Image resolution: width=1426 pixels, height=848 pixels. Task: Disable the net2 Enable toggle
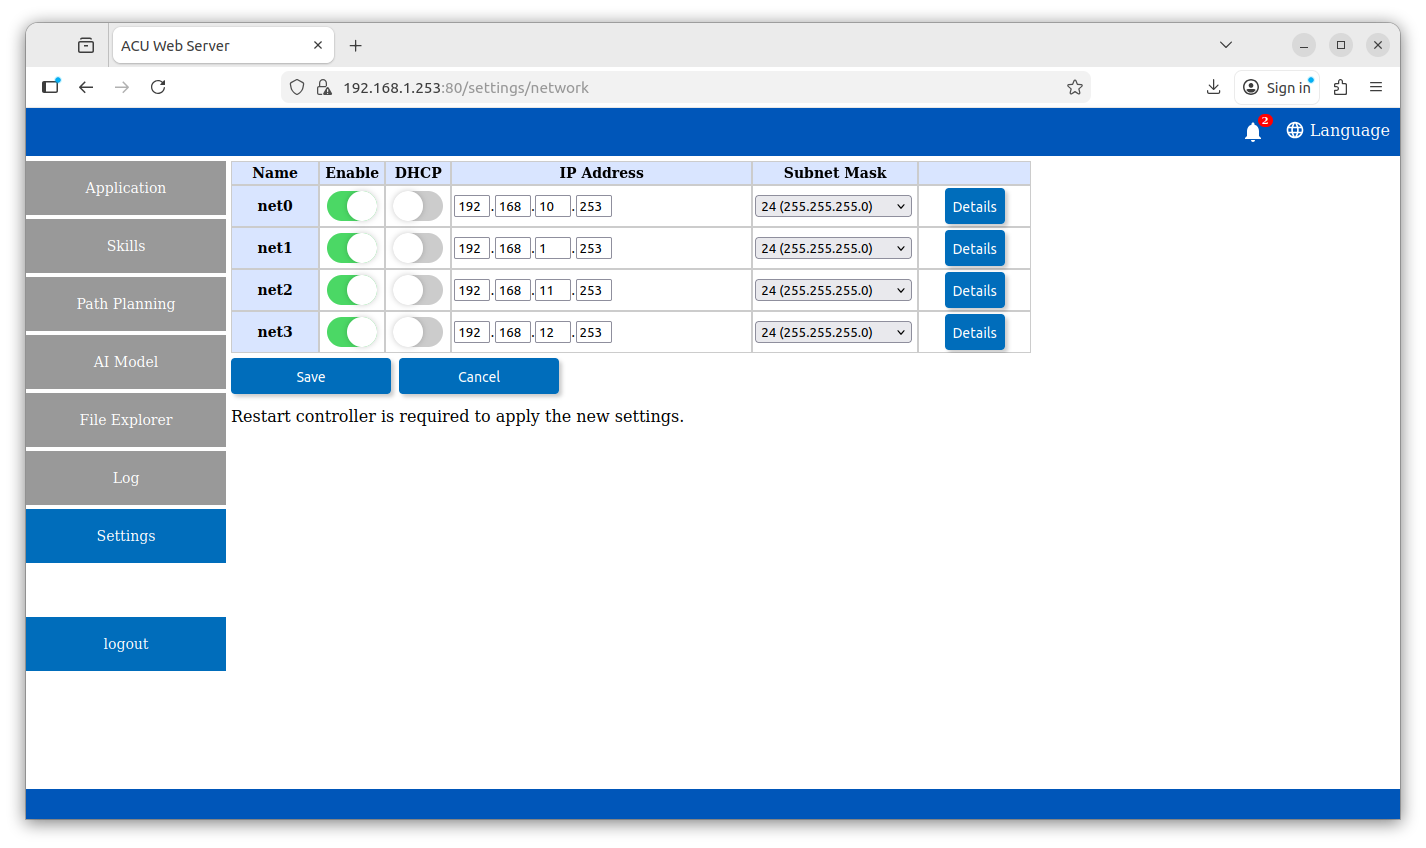pyautogui.click(x=352, y=290)
